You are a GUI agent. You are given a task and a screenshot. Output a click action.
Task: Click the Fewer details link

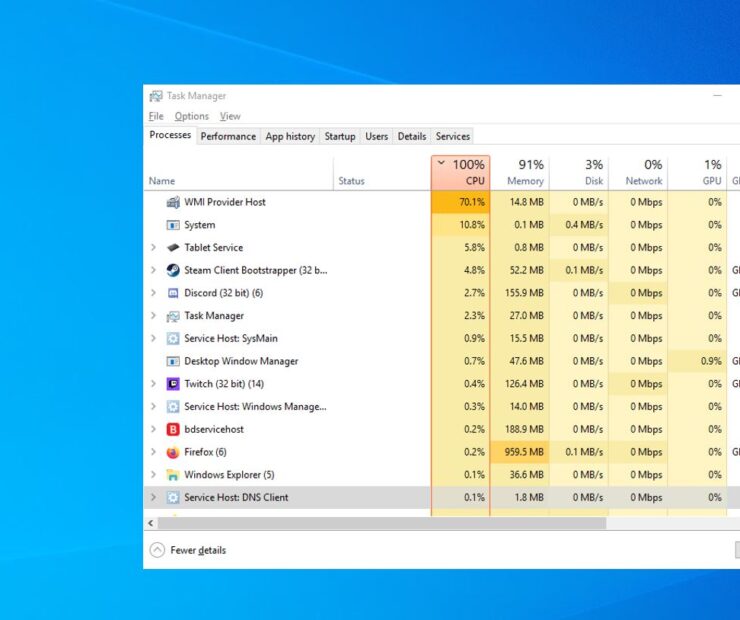pos(198,550)
